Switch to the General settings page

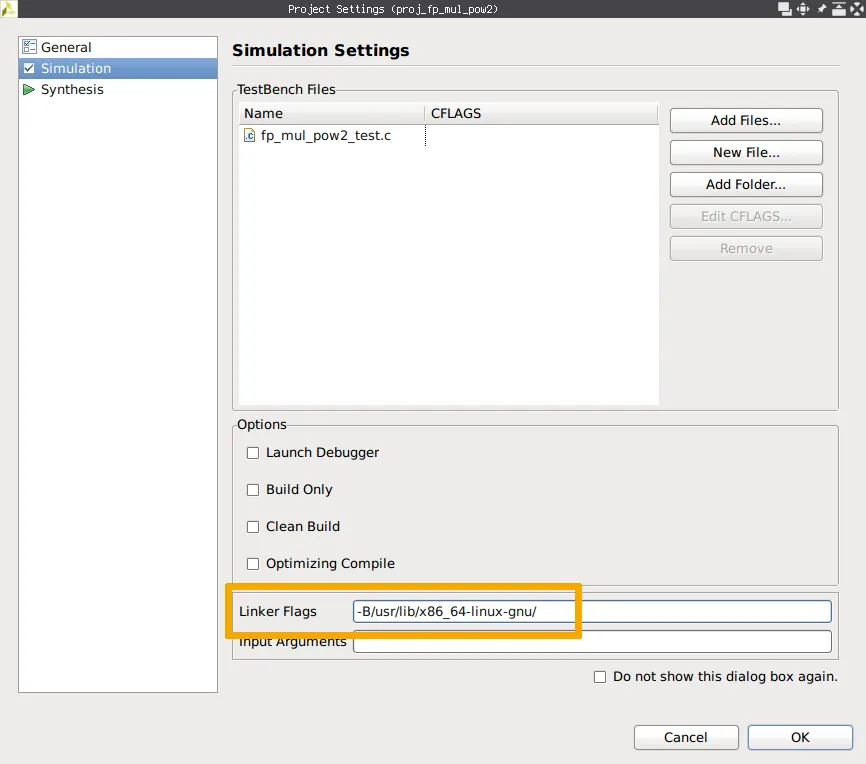[x=66, y=47]
